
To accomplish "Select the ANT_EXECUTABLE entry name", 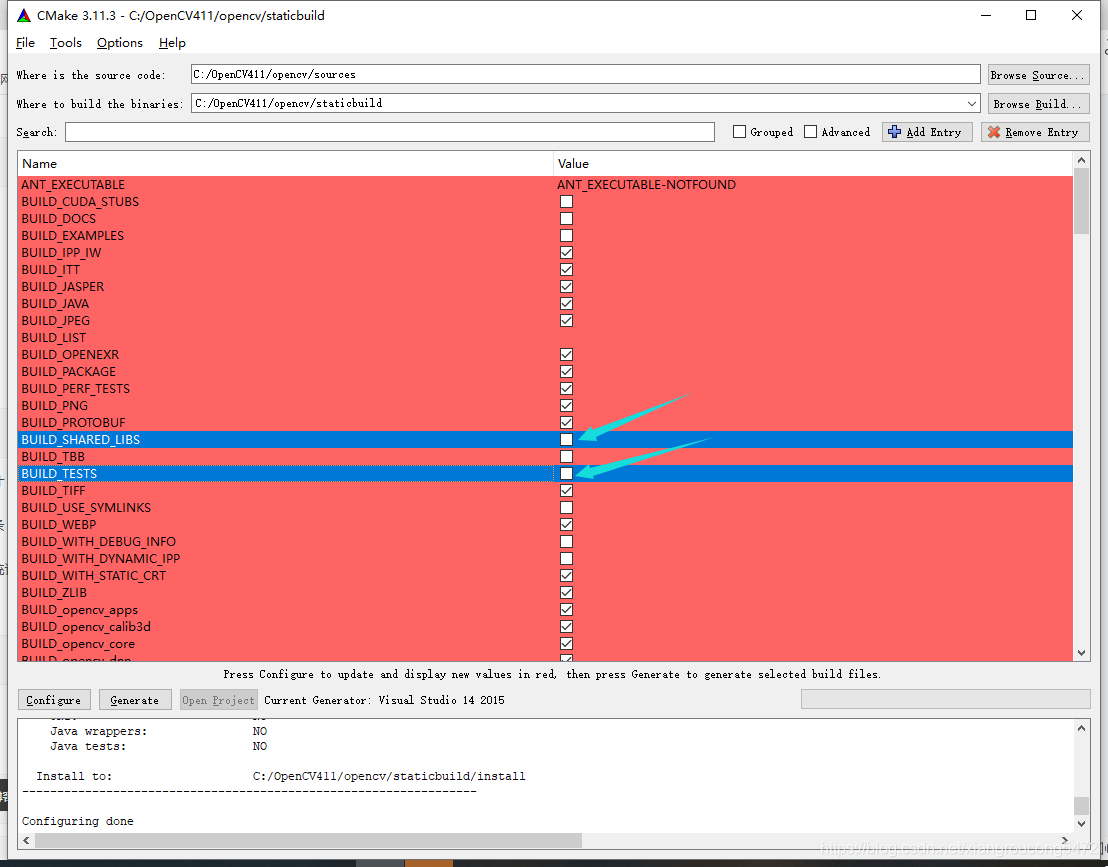I will pyautogui.click(x=73, y=184).
